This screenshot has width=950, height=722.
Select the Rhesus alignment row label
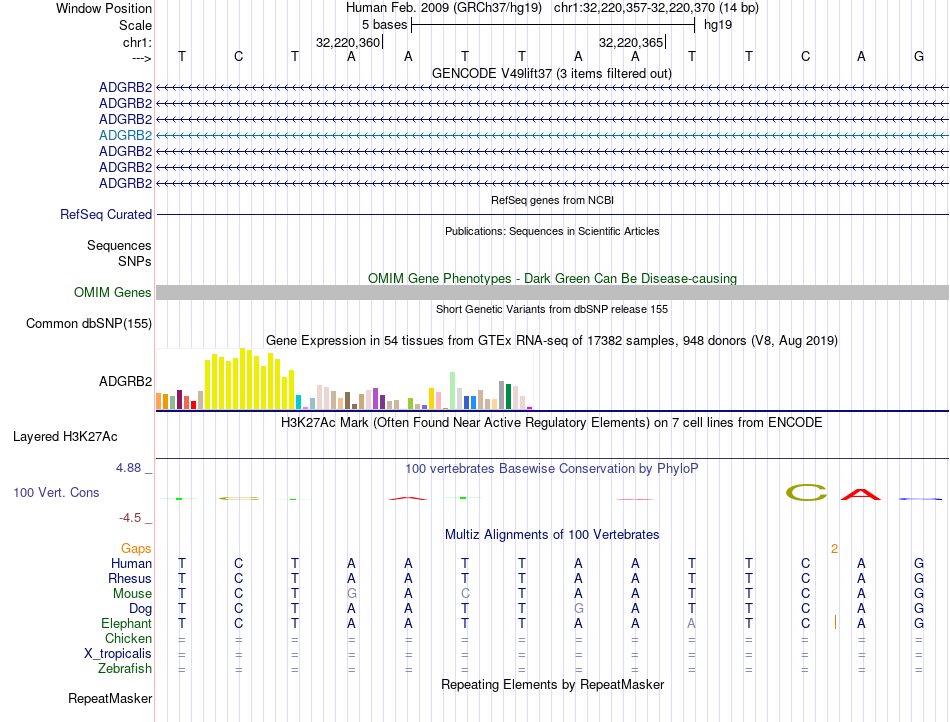[x=130, y=578]
